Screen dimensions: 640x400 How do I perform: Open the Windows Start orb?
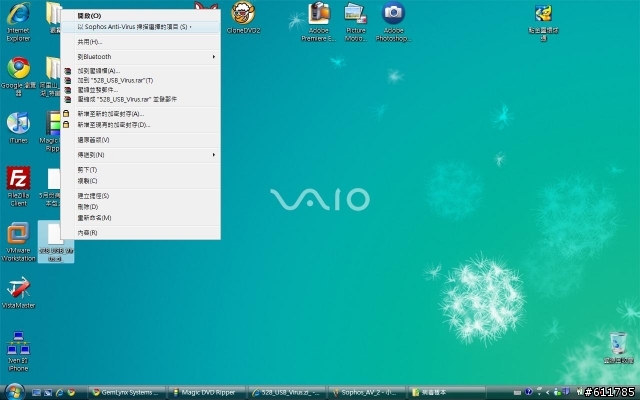pyautogui.click(x=14, y=392)
